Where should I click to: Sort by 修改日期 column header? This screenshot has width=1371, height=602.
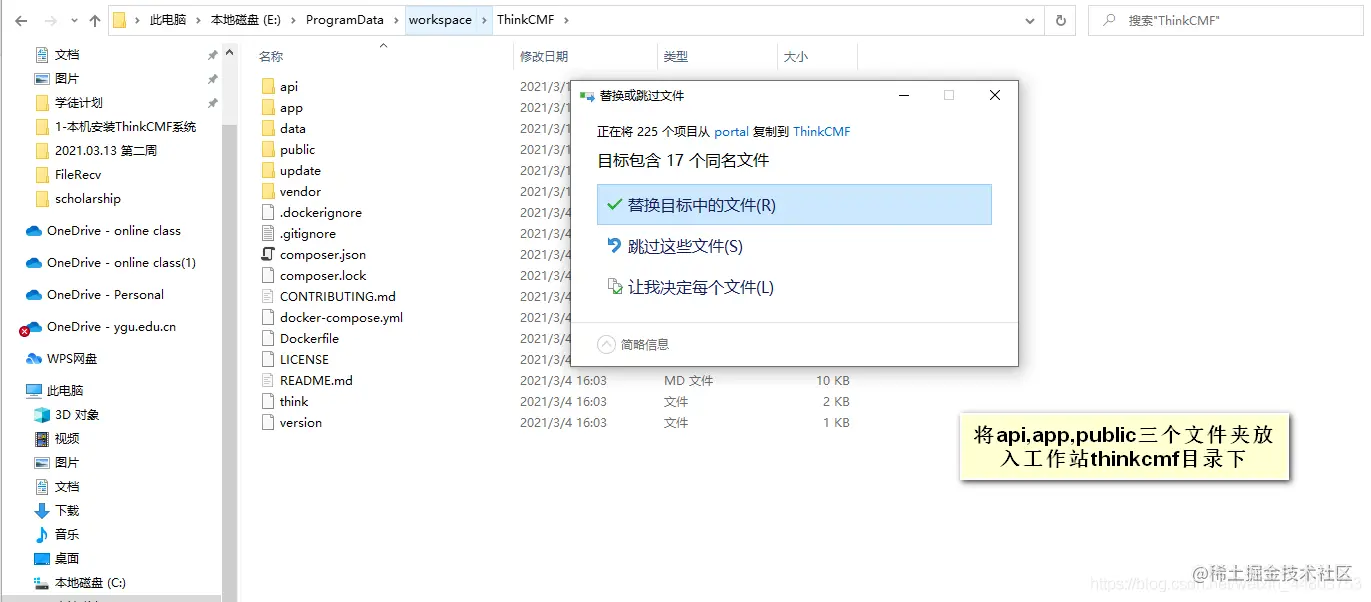coord(544,57)
